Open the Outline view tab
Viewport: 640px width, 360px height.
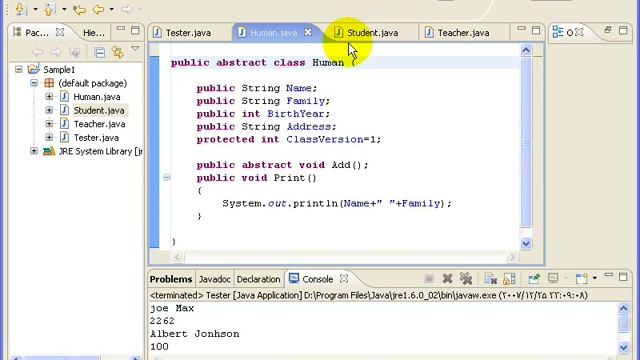(562, 32)
